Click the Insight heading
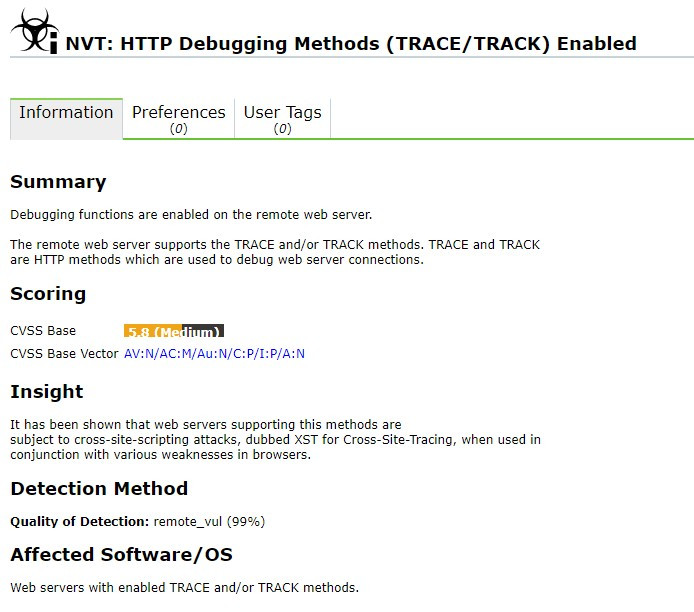694x612 pixels. click(x=47, y=392)
